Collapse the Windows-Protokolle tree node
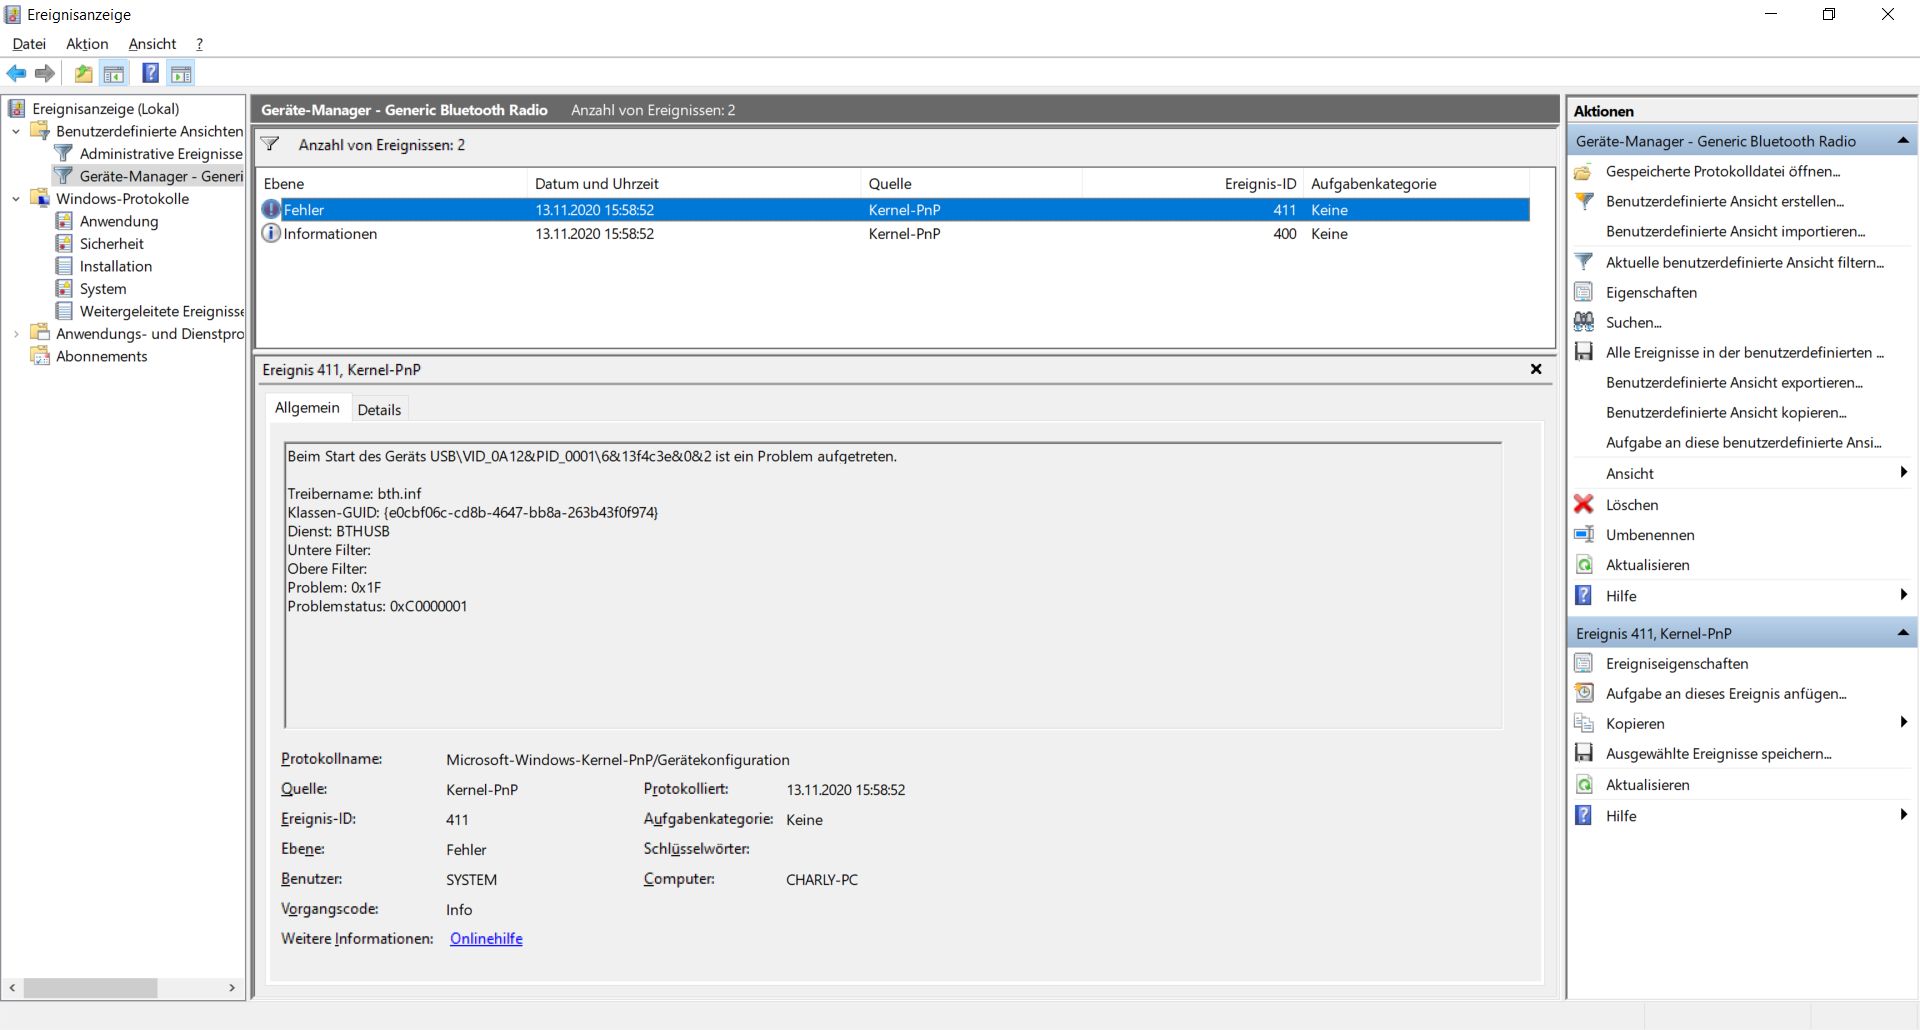This screenshot has height=1030, width=1920. [x=16, y=199]
